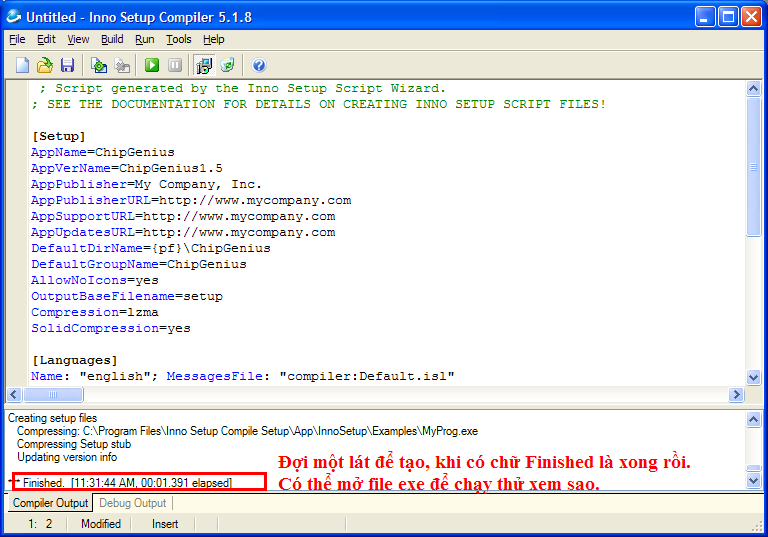
Task: Click the green Run button icon
Action: [x=152, y=65]
